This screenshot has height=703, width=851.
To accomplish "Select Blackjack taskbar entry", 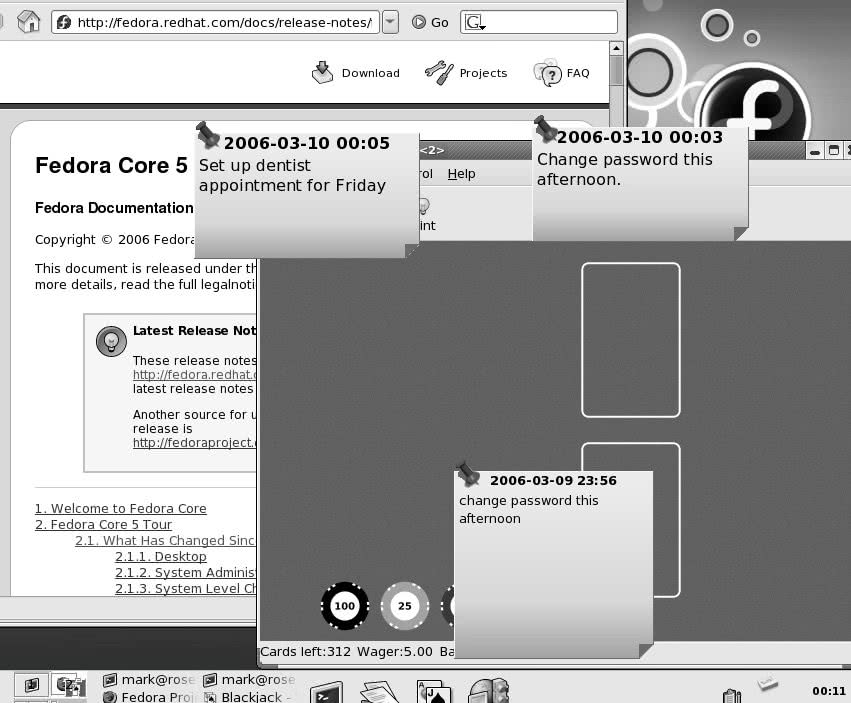I will tap(249, 696).
